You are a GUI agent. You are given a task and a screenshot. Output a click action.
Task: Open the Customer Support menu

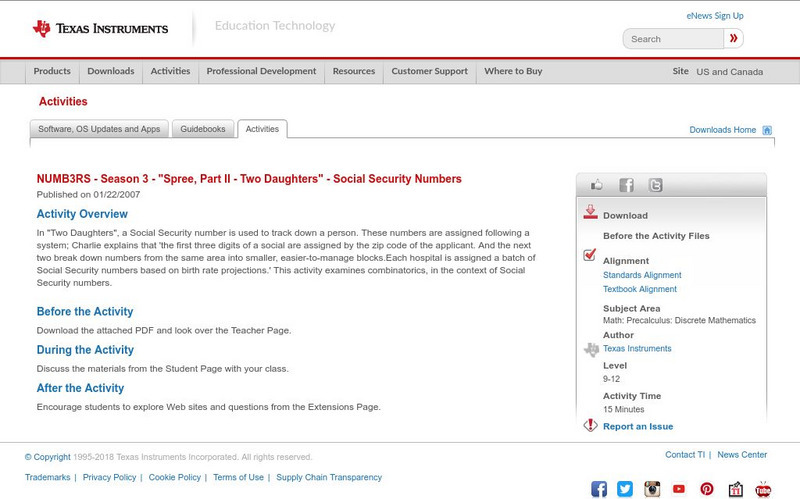[430, 71]
